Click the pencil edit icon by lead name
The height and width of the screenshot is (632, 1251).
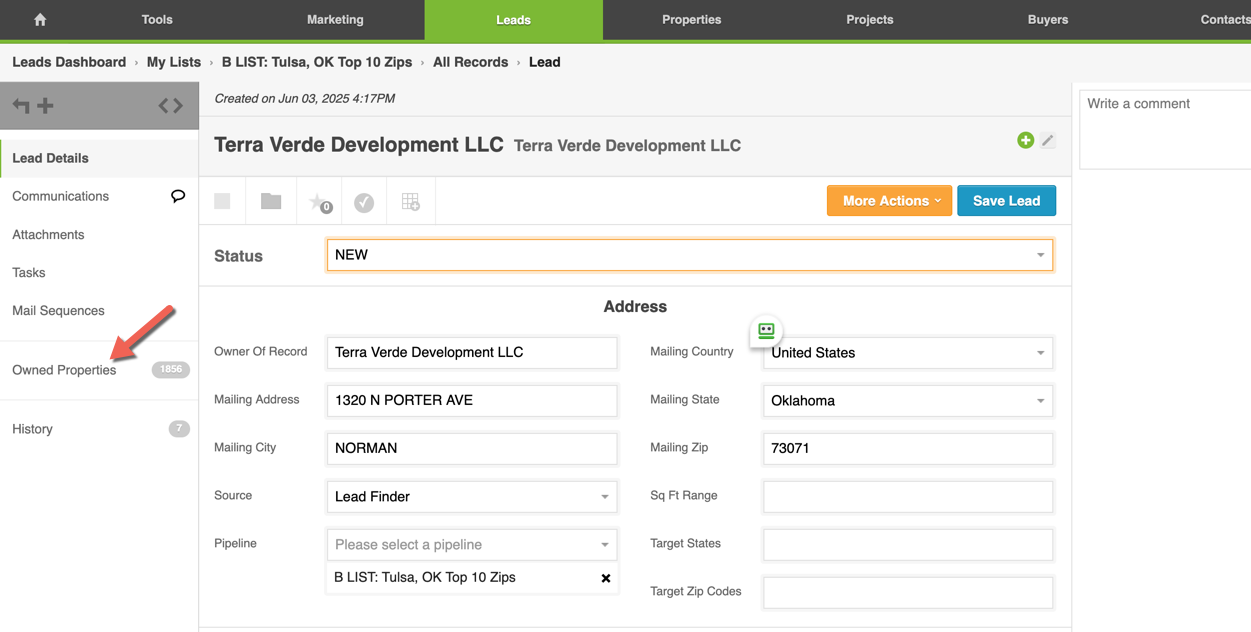click(x=1047, y=141)
